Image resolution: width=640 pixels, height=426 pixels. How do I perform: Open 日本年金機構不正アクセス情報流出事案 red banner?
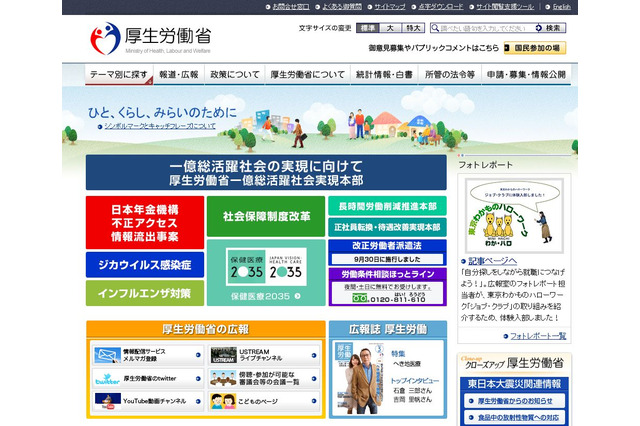[x=145, y=222]
